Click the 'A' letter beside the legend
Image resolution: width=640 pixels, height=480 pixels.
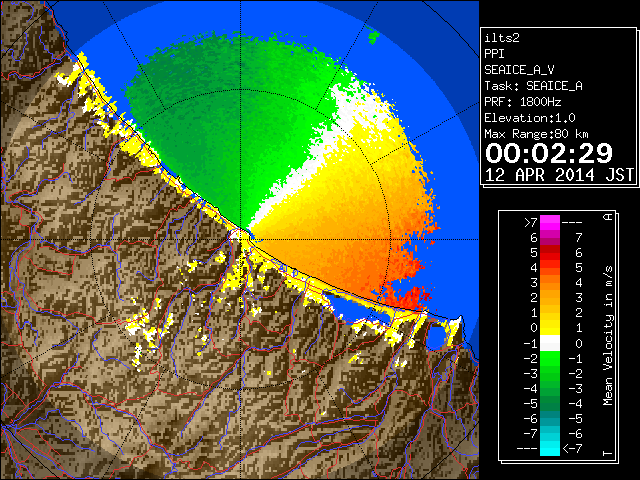pos(608,216)
